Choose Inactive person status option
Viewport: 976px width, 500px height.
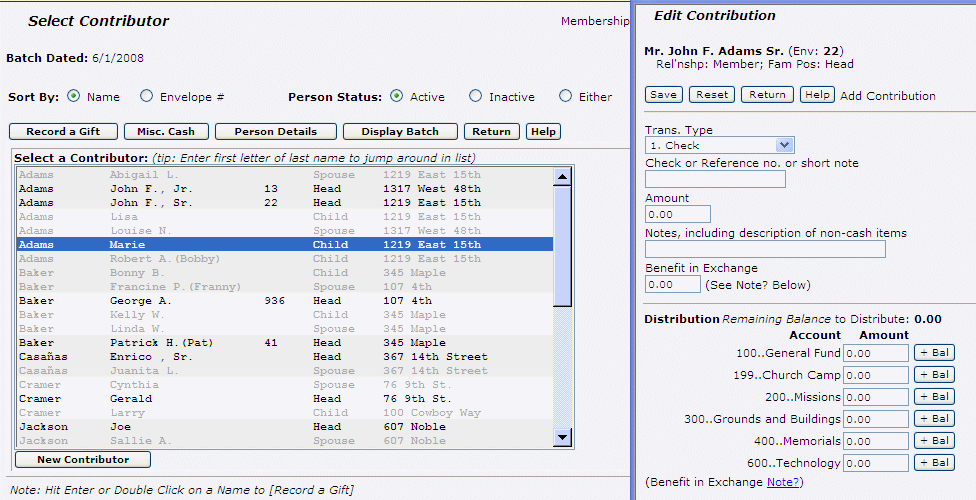click(474, 97)
